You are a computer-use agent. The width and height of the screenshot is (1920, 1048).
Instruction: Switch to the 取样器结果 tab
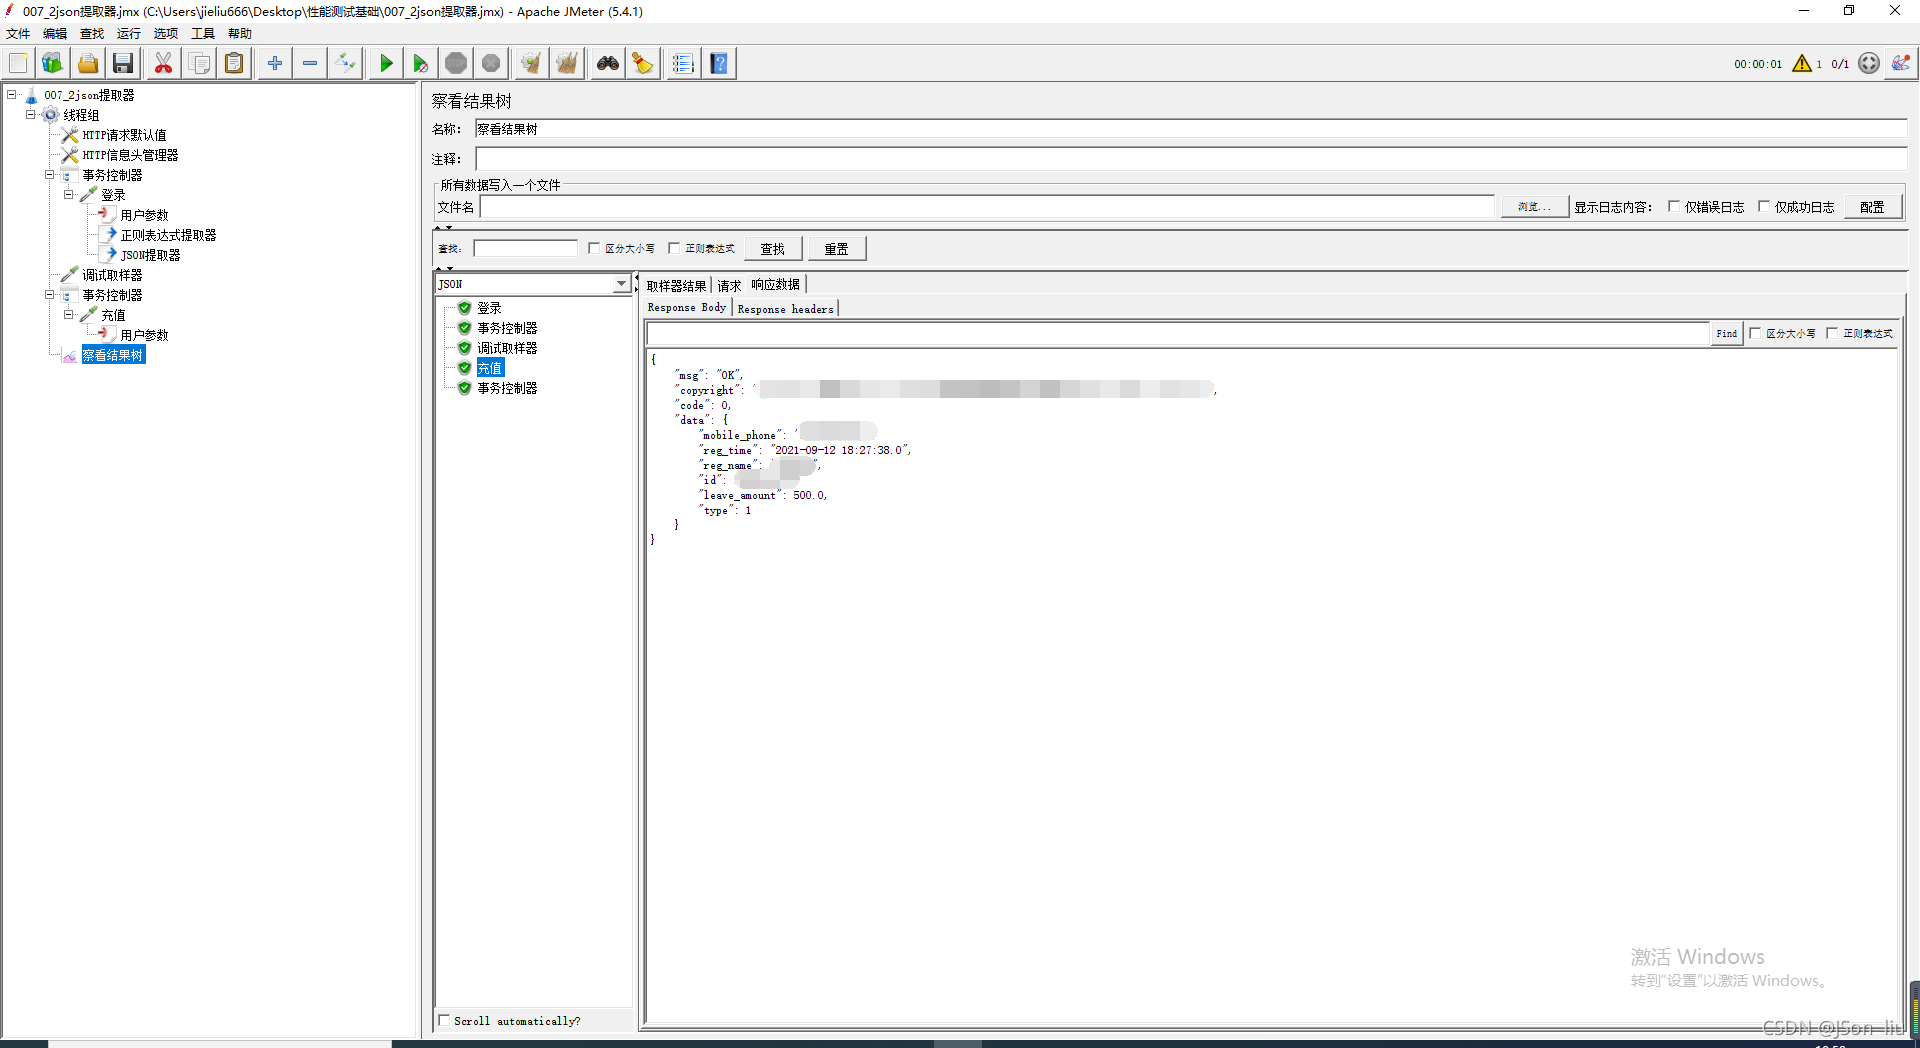pyautogui.click(x=676, y=285)
